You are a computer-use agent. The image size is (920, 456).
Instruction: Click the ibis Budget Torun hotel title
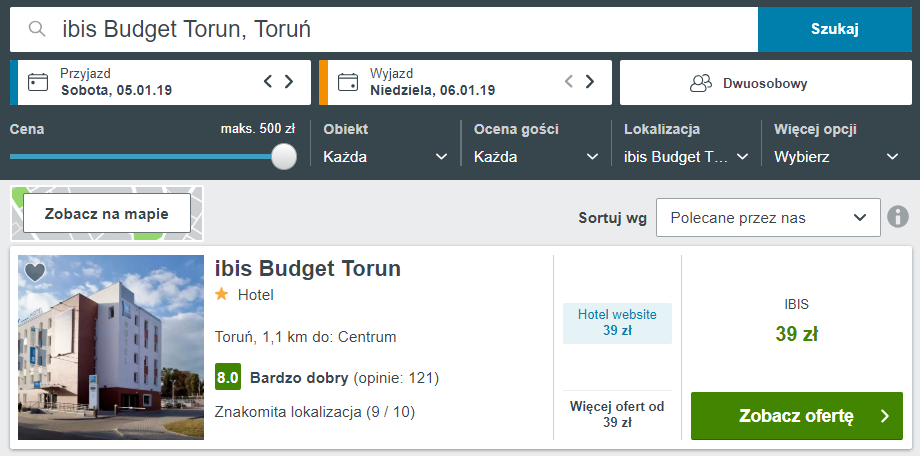pyautogui.click(x=308, y=268)
